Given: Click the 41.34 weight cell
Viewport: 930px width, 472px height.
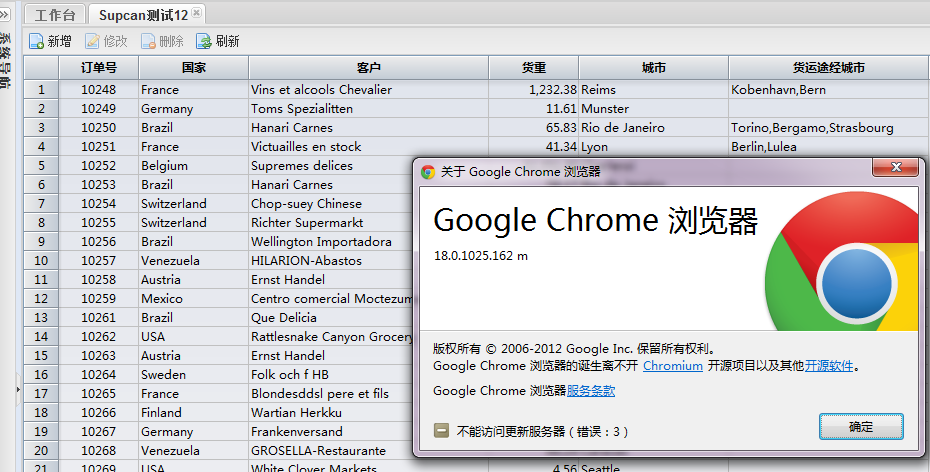Looking at the screenshot, I should (x=534, y=146).
